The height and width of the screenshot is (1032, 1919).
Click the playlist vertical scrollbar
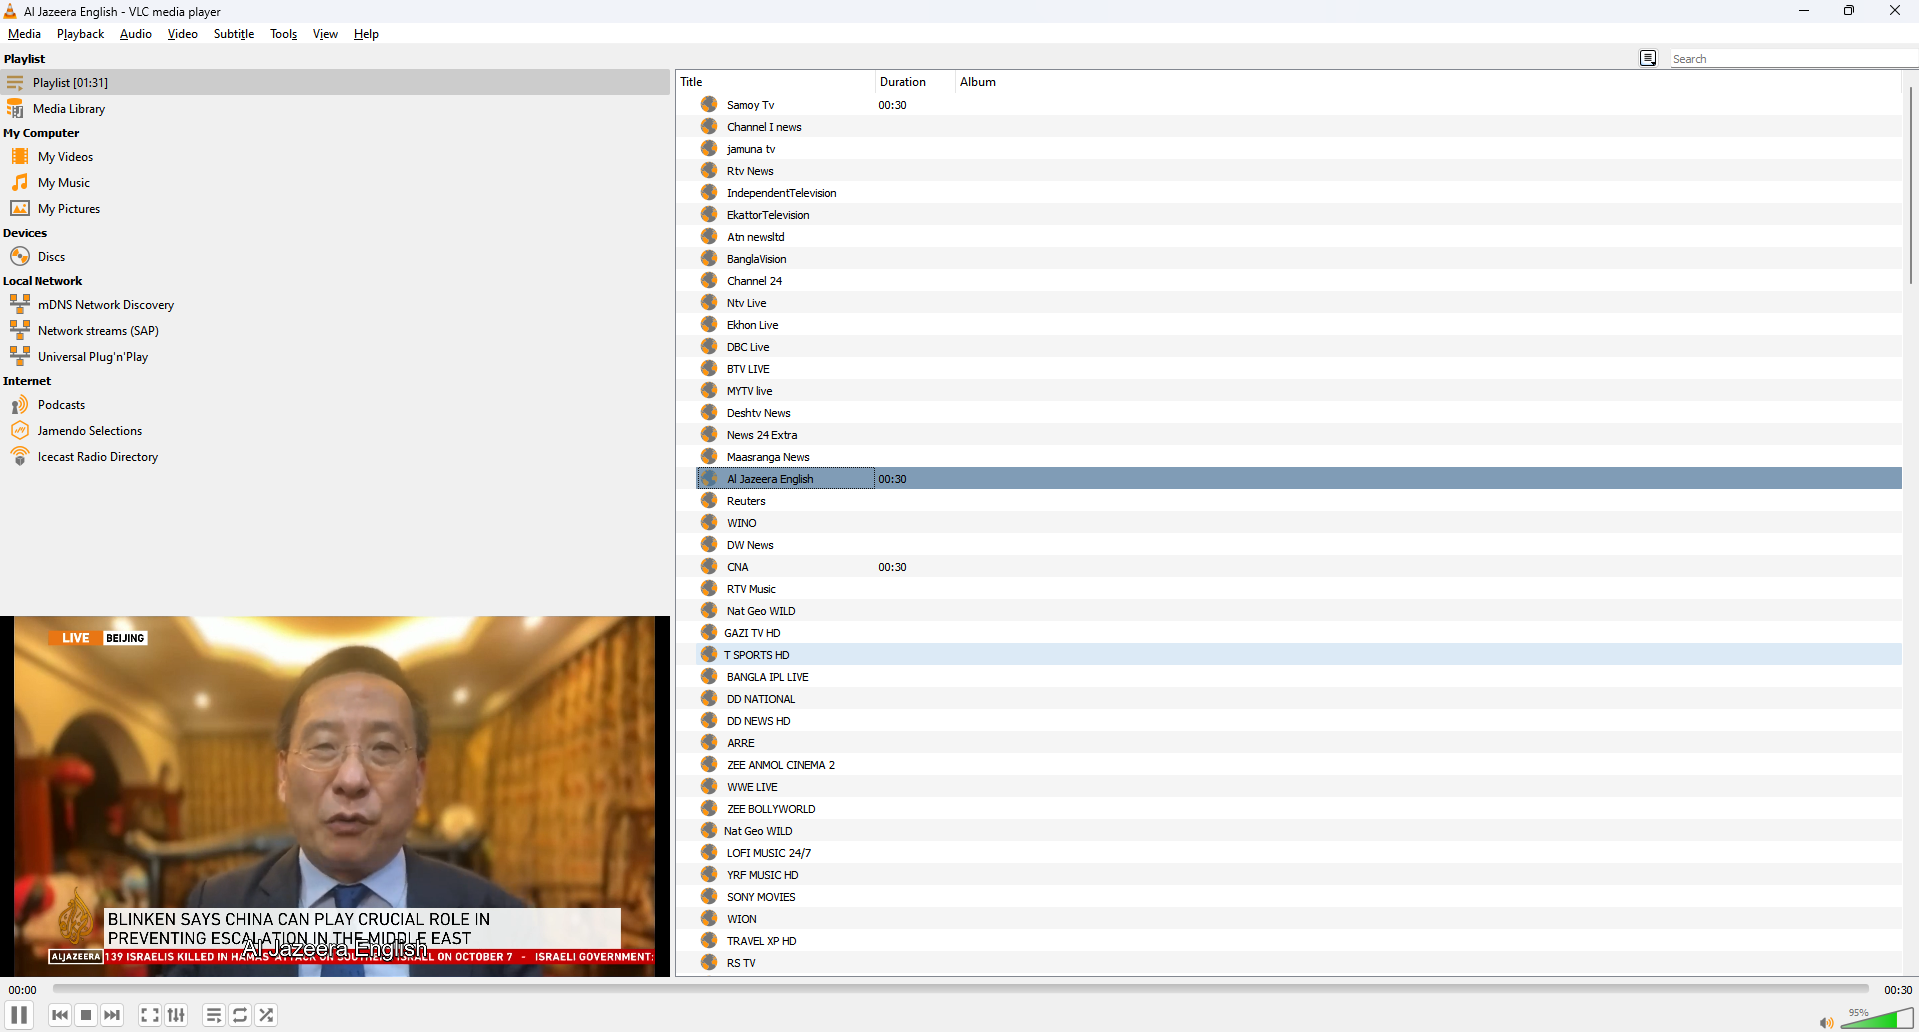click(x=1910, y=185)
